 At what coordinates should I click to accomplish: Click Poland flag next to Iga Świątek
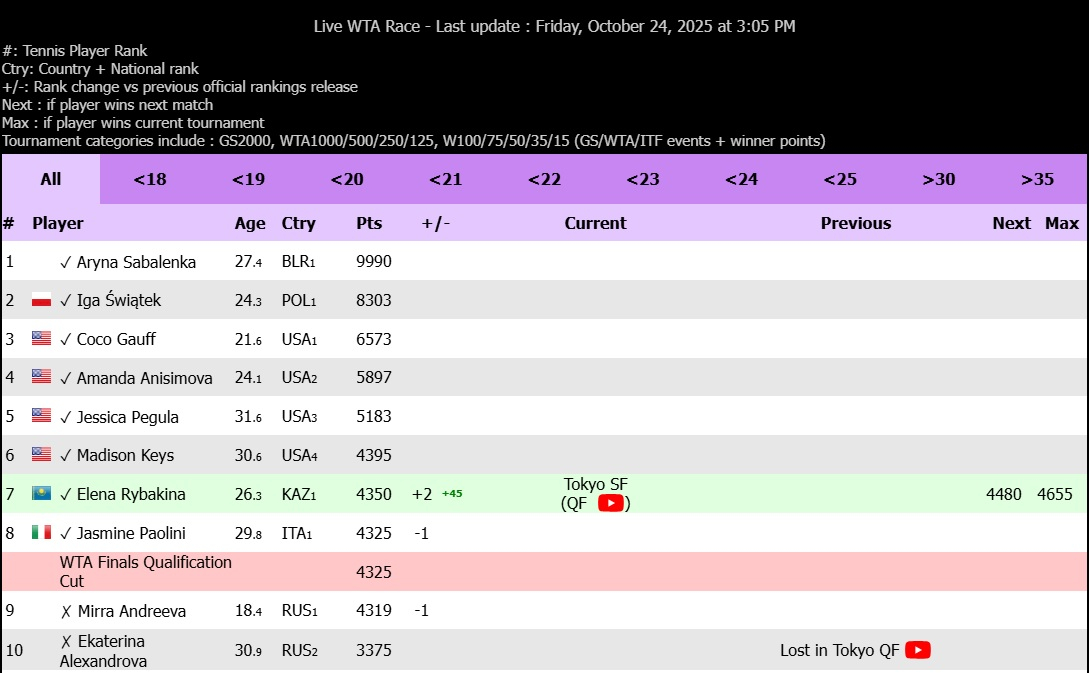(x=41, y=300)
